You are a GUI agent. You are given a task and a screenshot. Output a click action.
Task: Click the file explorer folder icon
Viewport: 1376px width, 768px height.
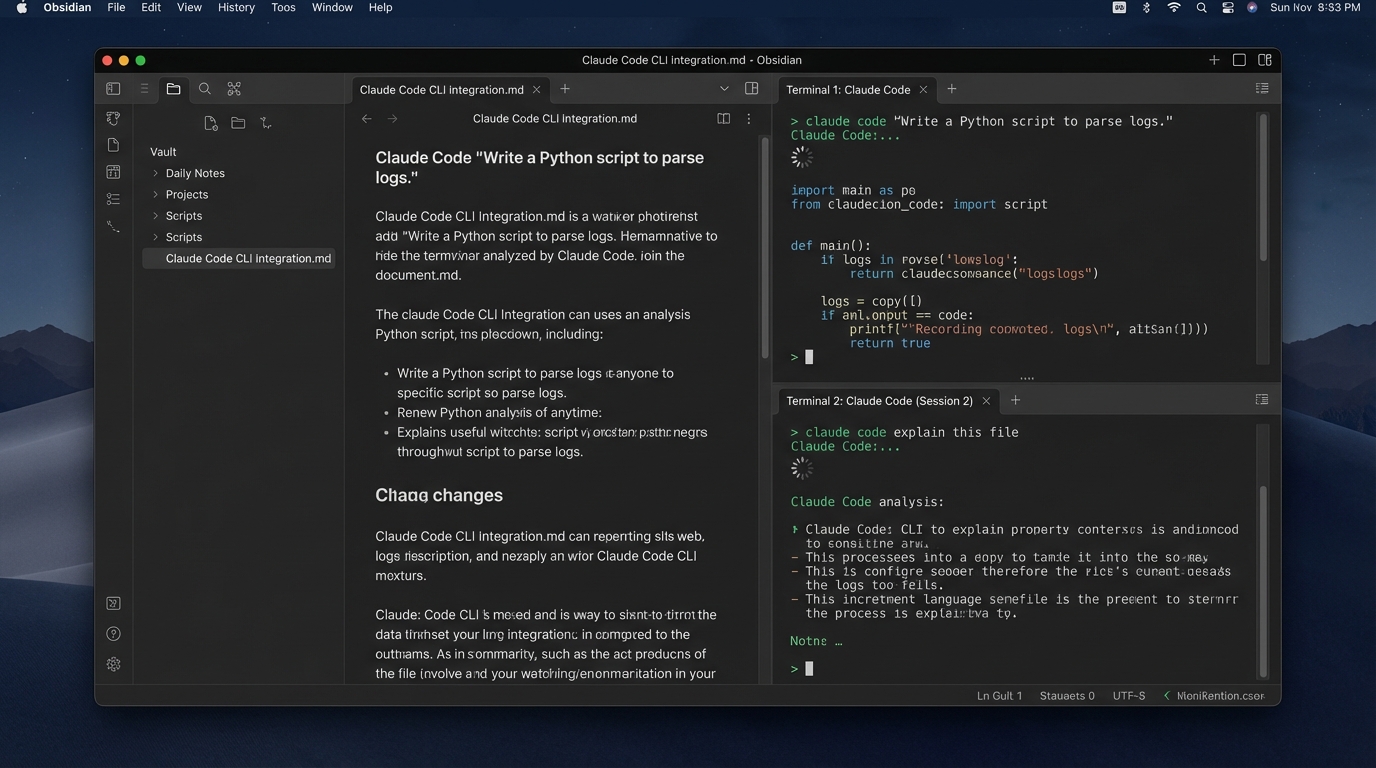click(x=174, y=89)
